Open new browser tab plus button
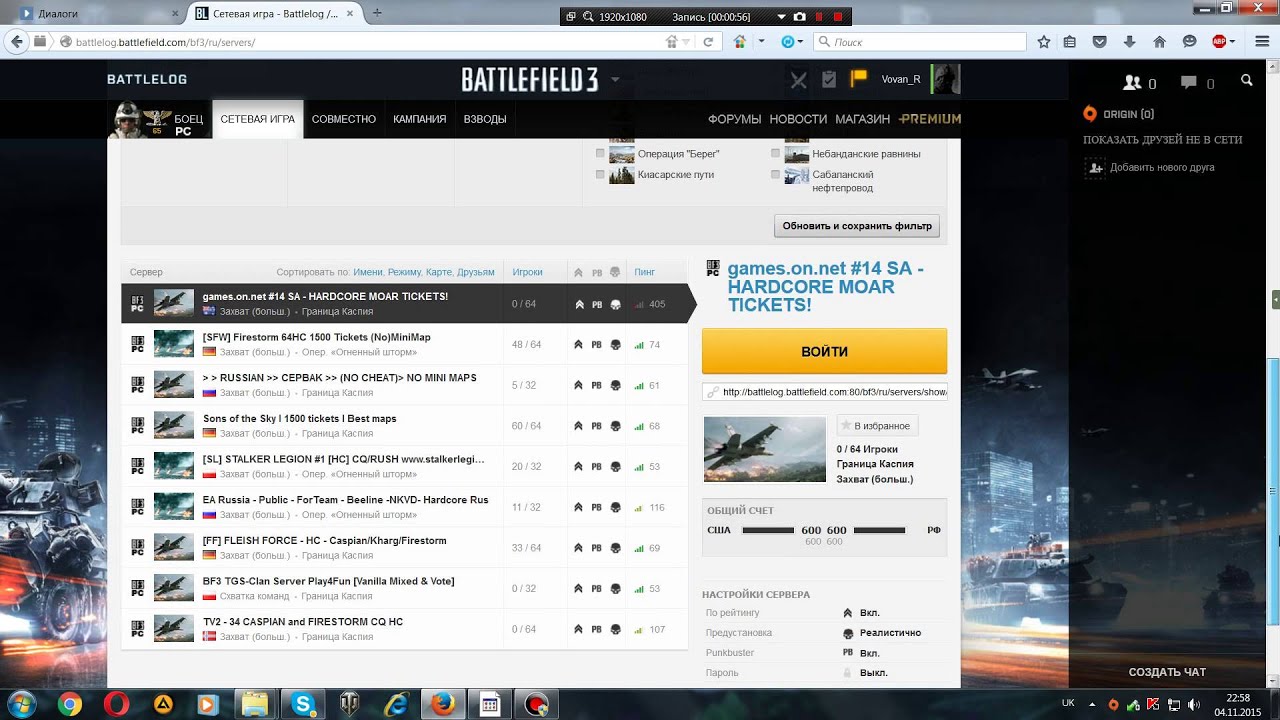 (377, 13)
